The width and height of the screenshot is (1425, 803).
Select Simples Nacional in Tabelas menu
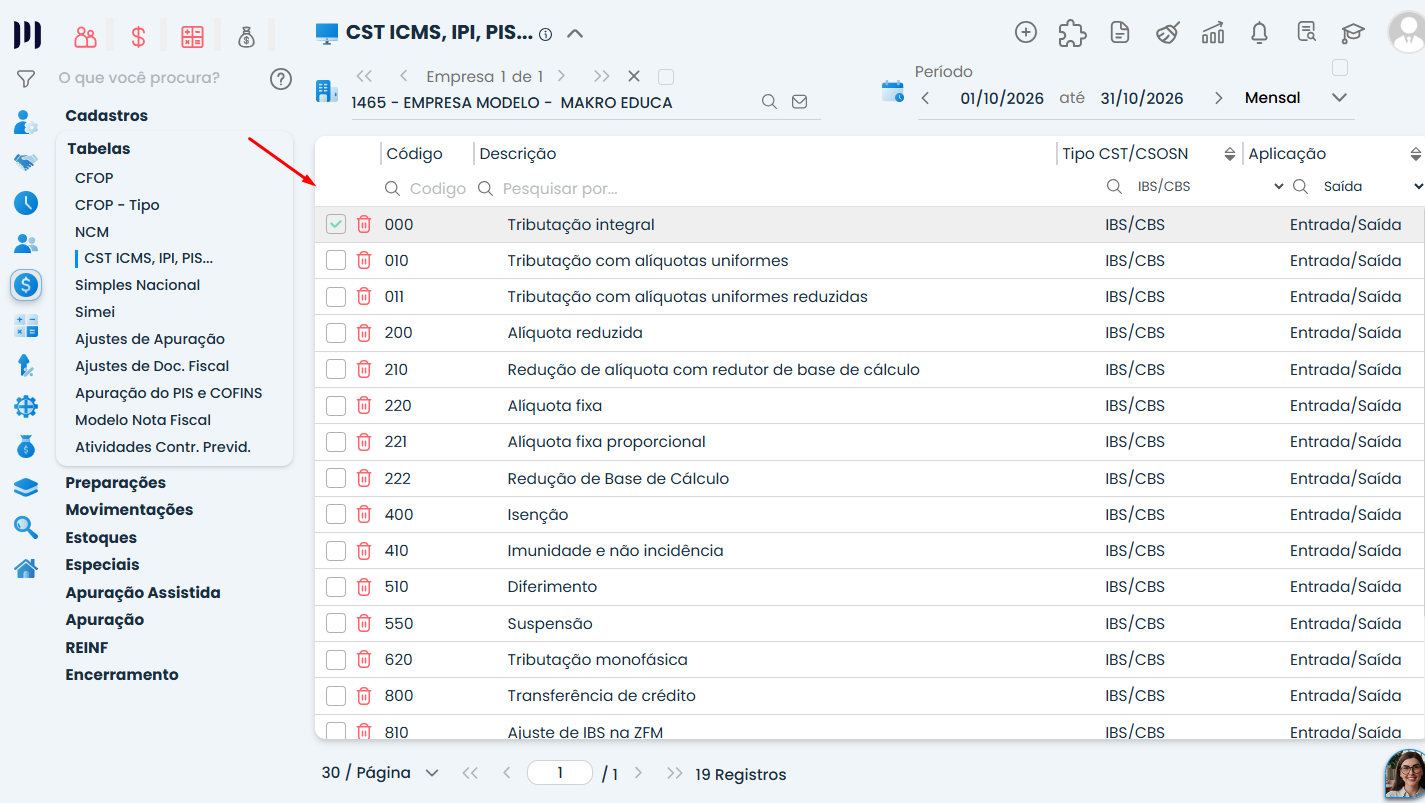pos(137,285)
